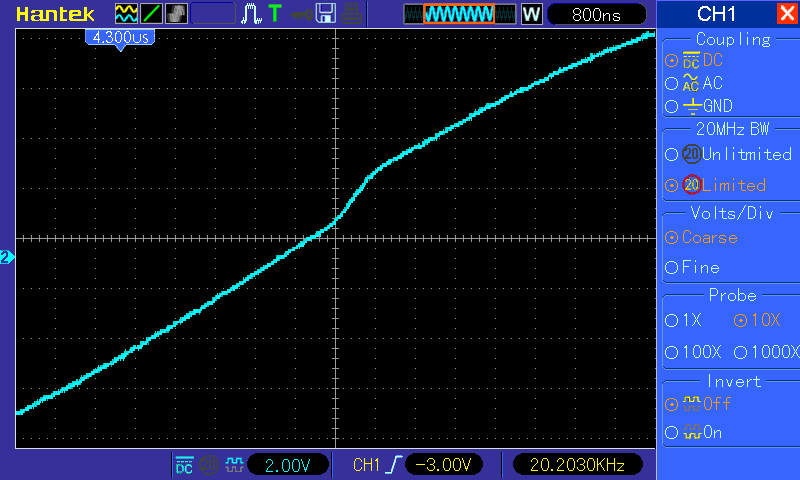Click the waveform memory overview bar
Screen dimensions: 800x480
click(x=460, y=14)
